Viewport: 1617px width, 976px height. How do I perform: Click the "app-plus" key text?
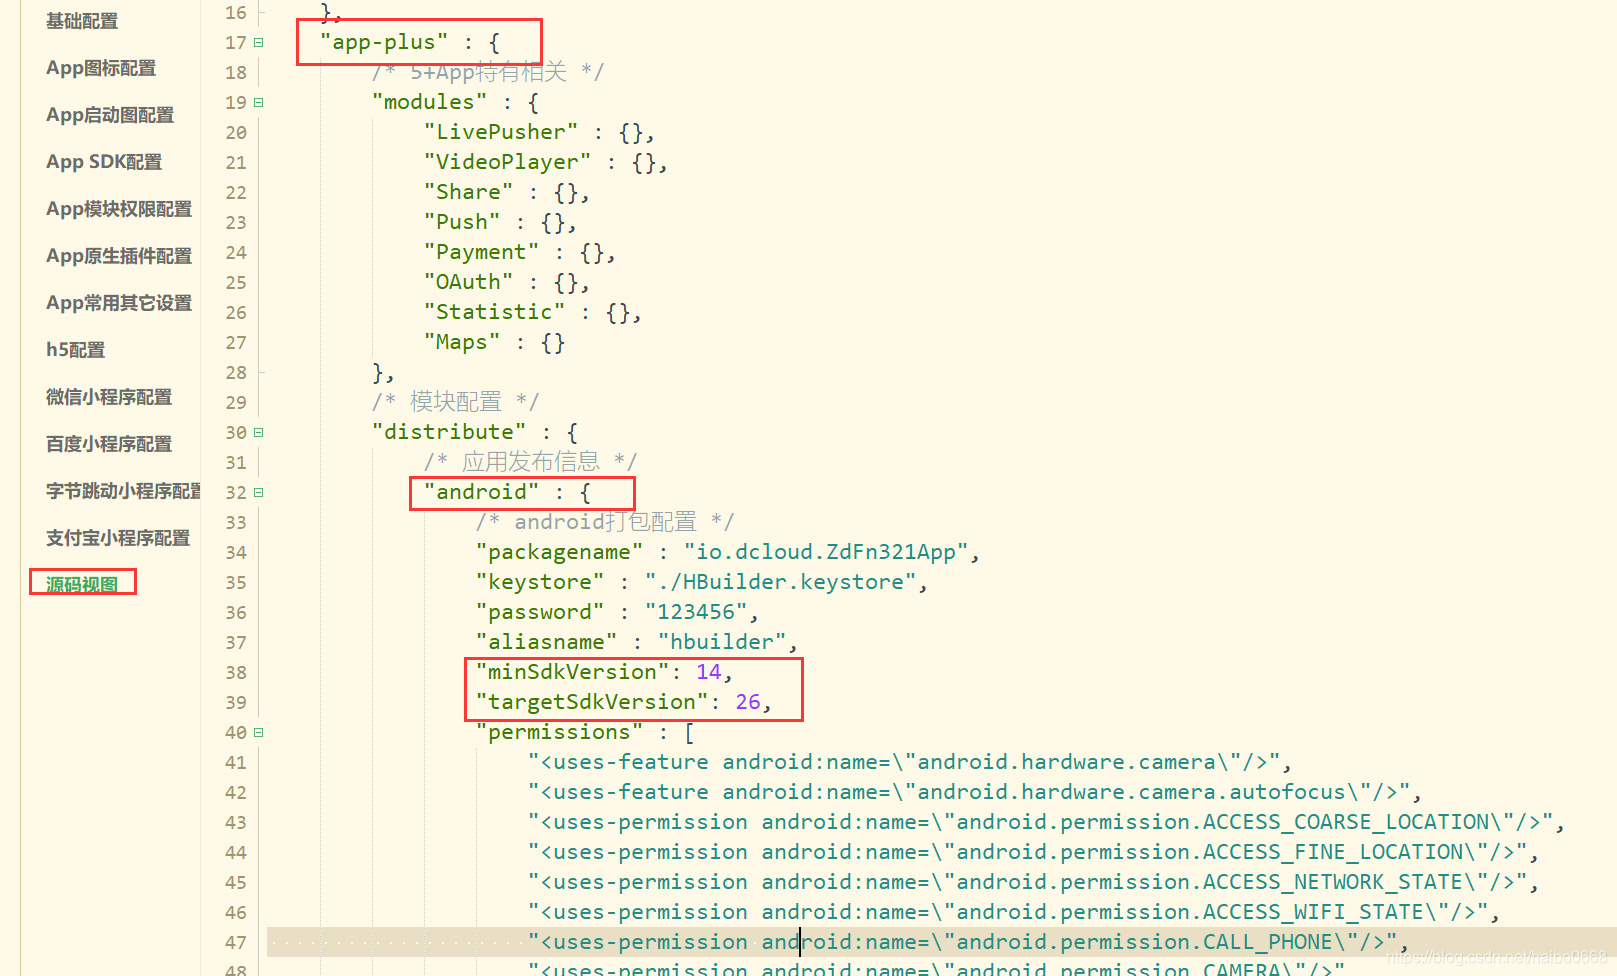pos(384,42)
